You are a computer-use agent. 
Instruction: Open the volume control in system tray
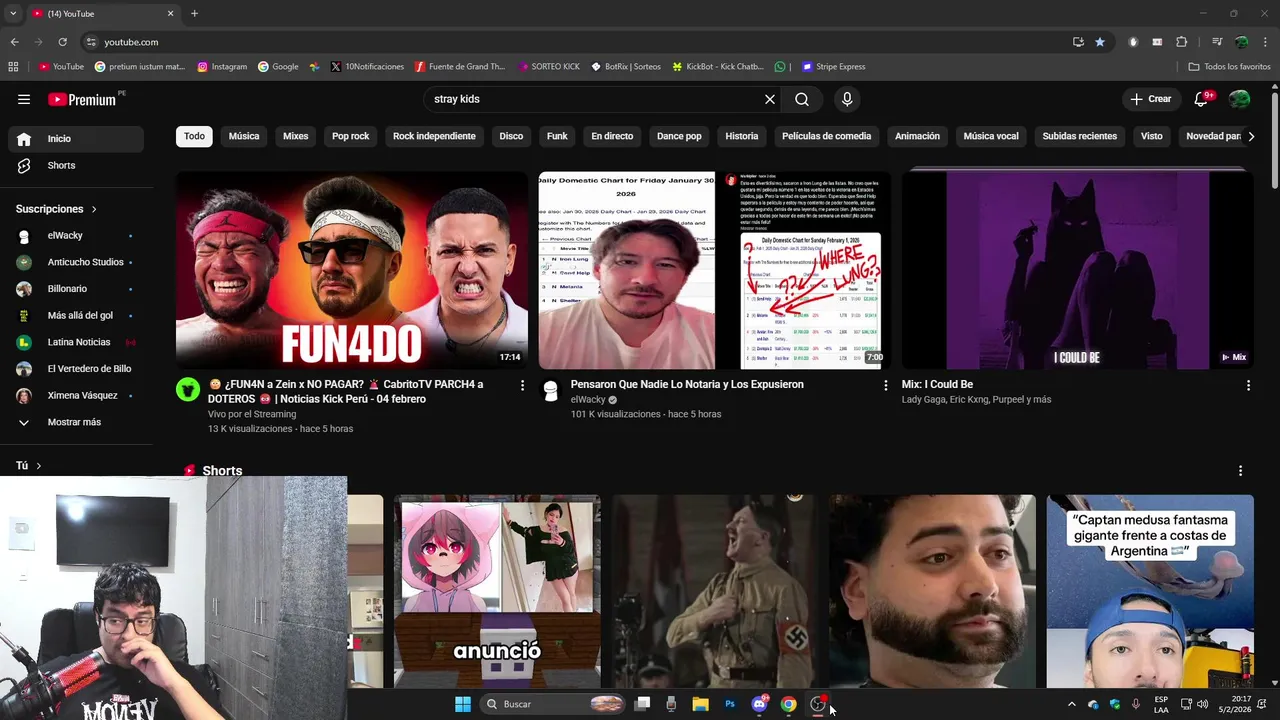click(x=1202, y=704)
